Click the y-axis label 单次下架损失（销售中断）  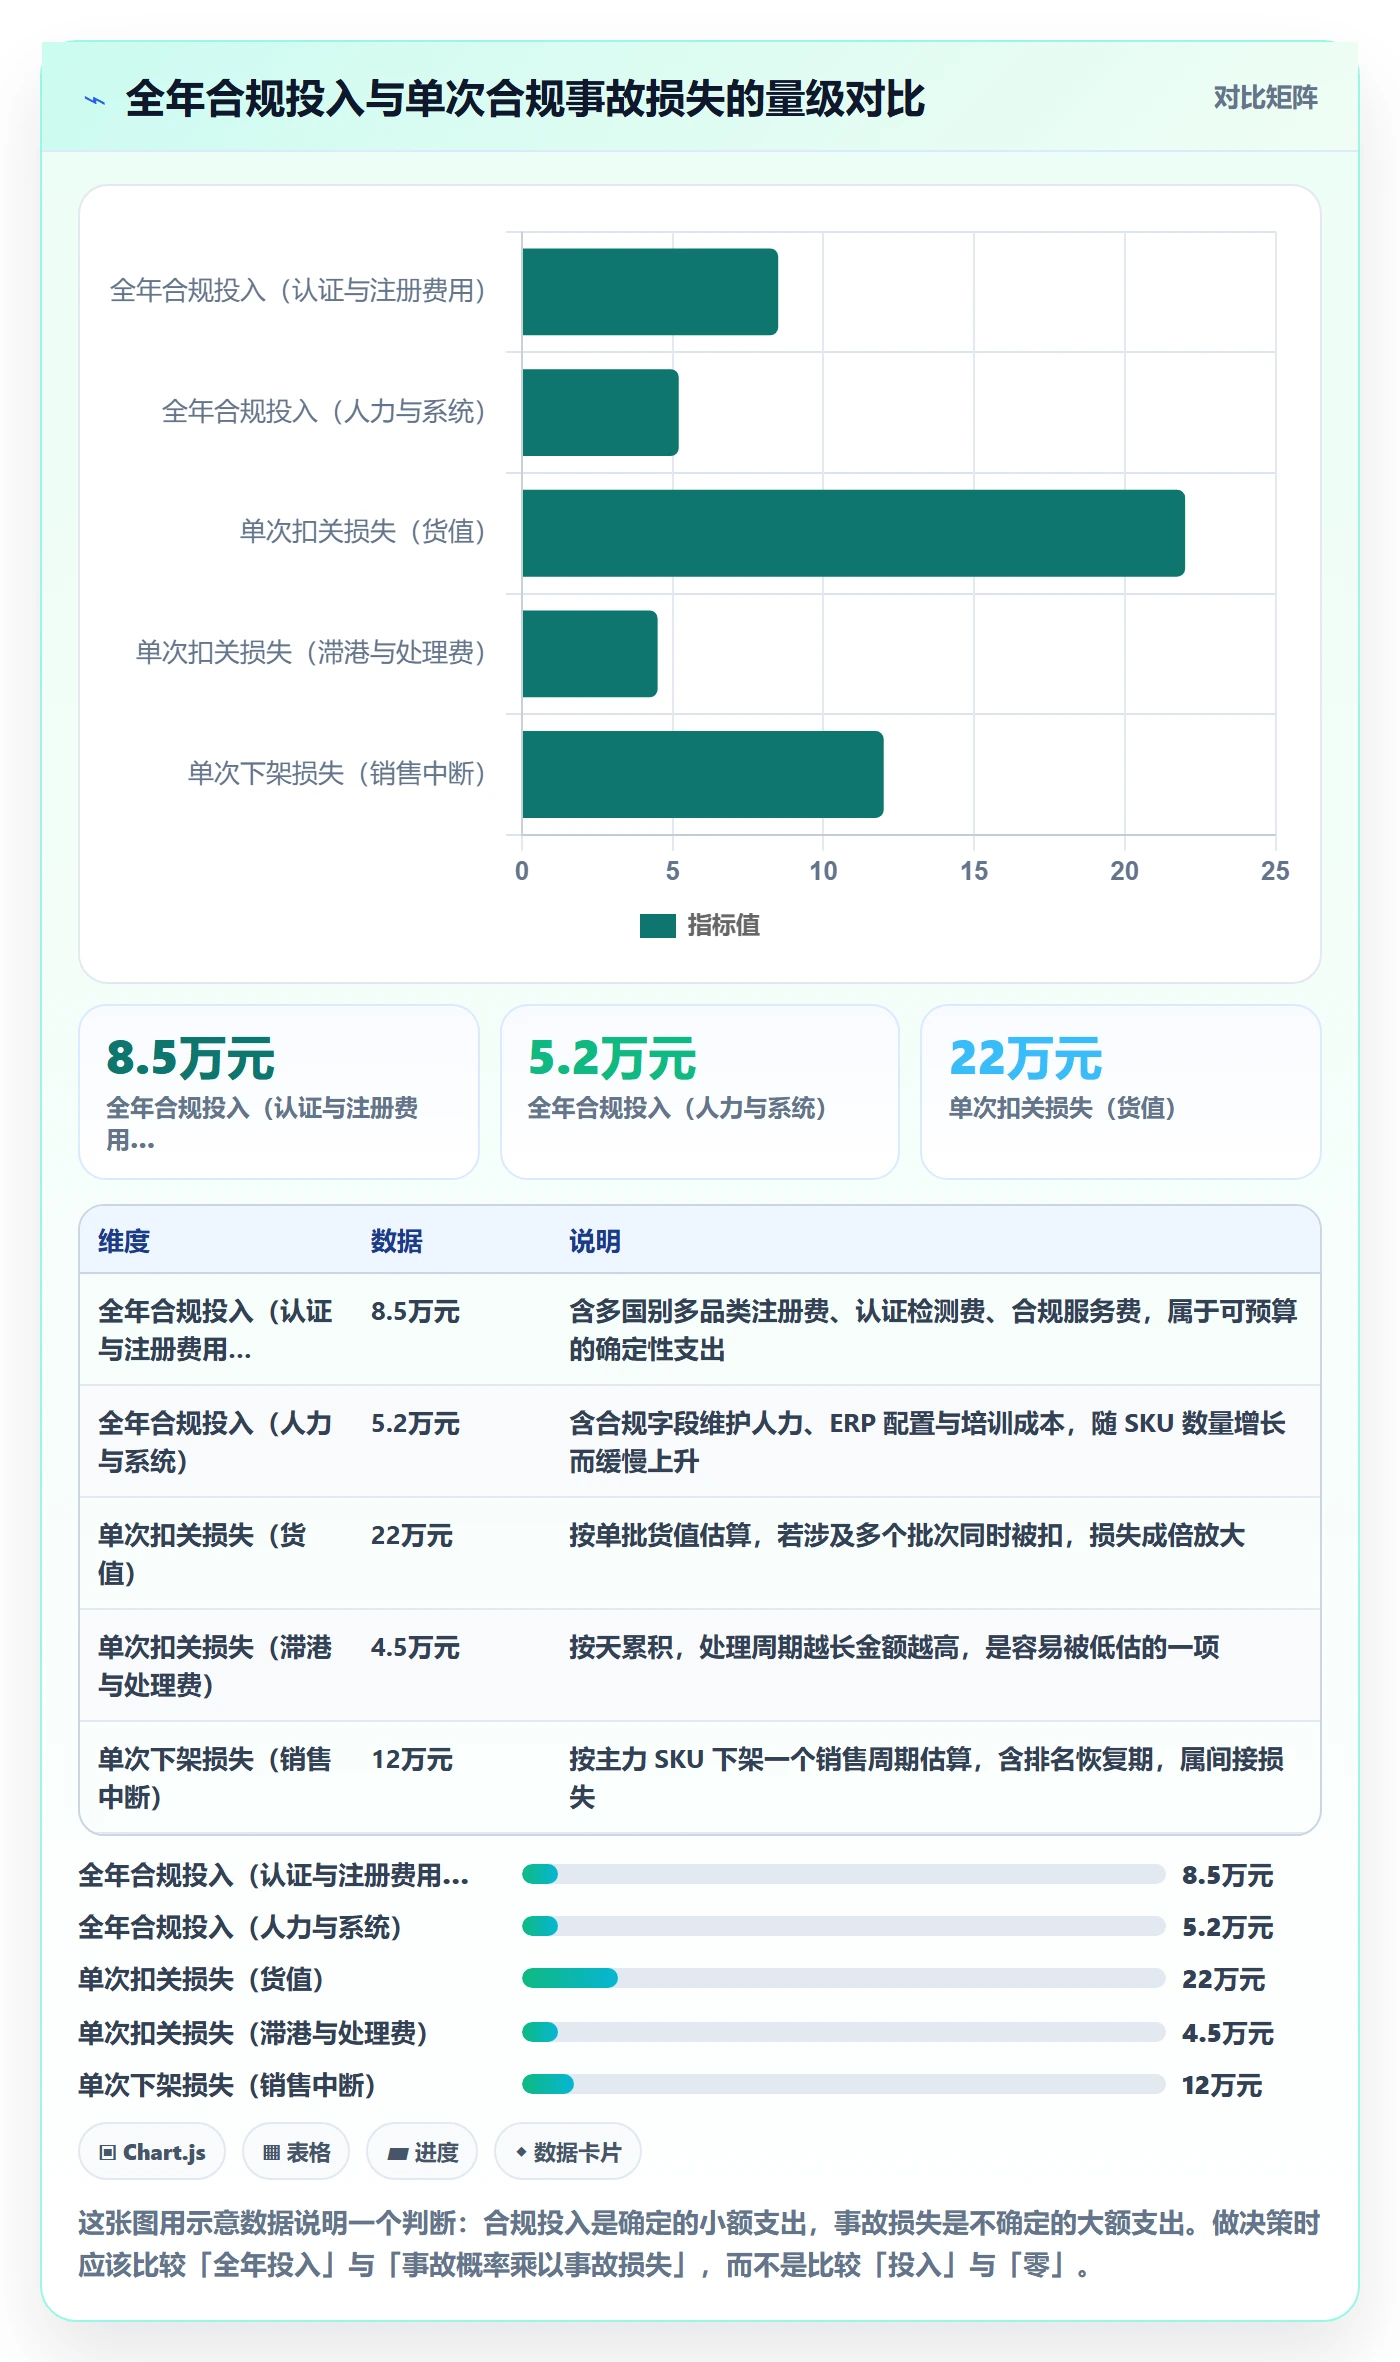pos(337,774)
